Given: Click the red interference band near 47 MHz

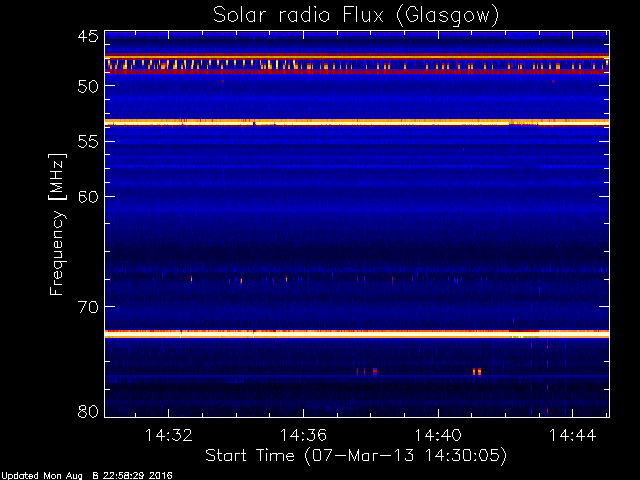Looking at the screenshot, I should pyautogui.click(x=357, y=57).
